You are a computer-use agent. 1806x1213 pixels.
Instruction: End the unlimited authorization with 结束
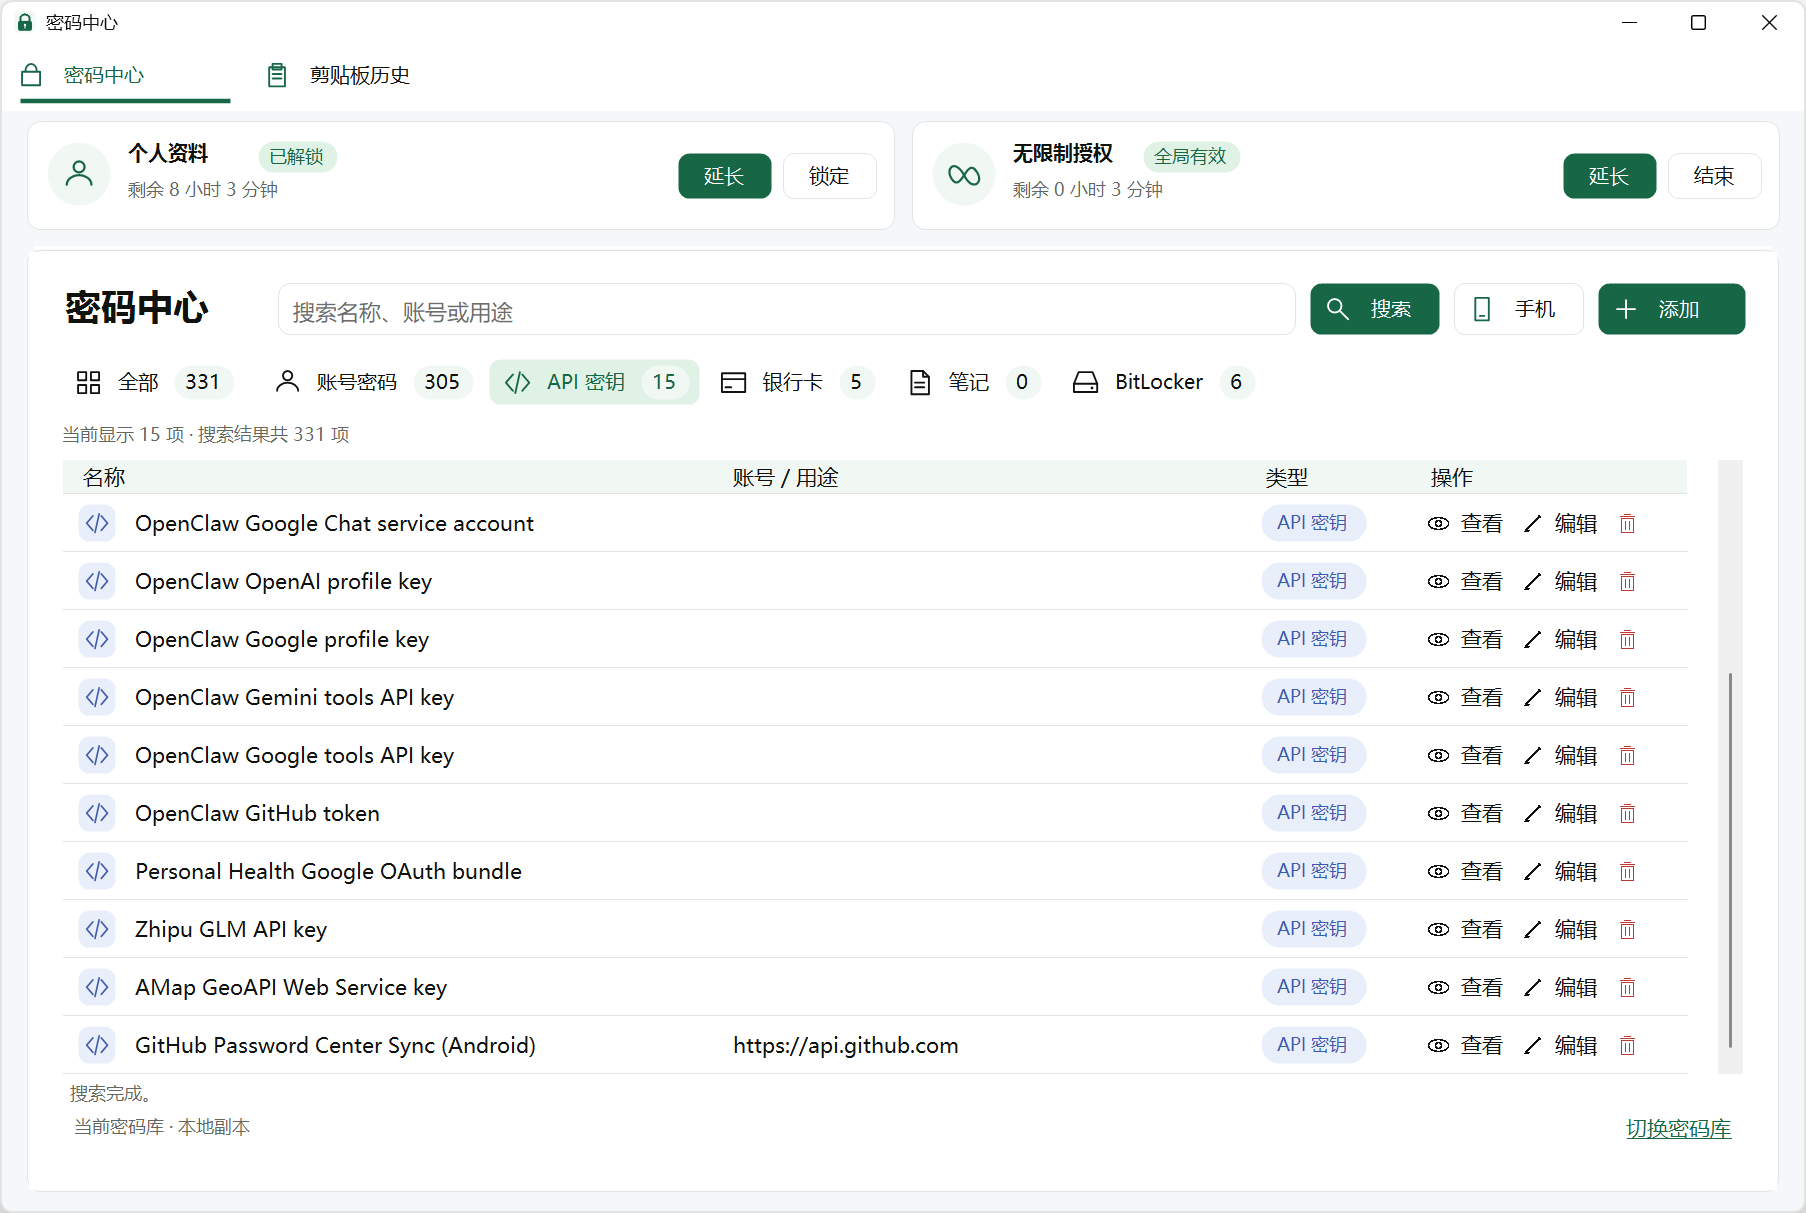tap(1714, 176)
